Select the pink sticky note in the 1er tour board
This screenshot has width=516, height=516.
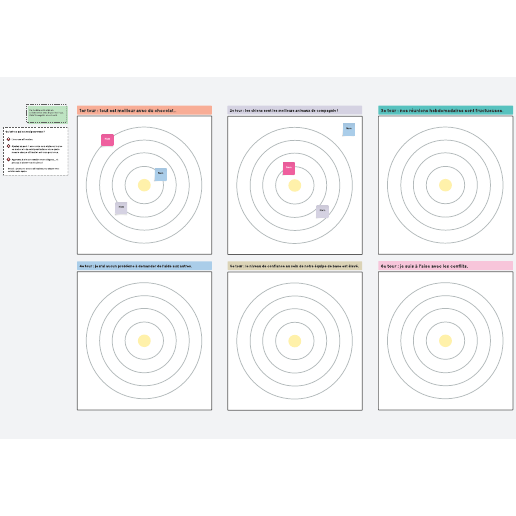pyautogui.click(x=107, y=140)
